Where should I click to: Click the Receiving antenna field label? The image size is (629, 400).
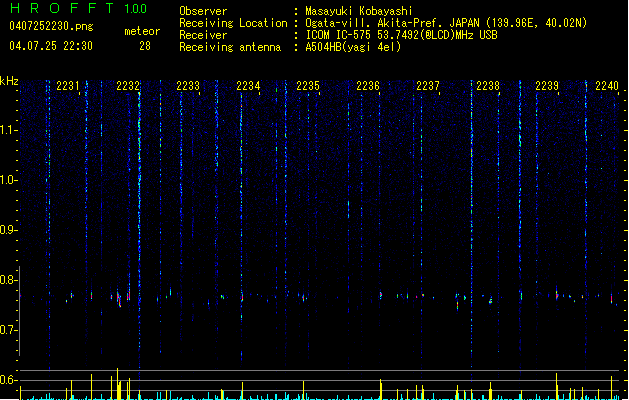pos(230,47)
